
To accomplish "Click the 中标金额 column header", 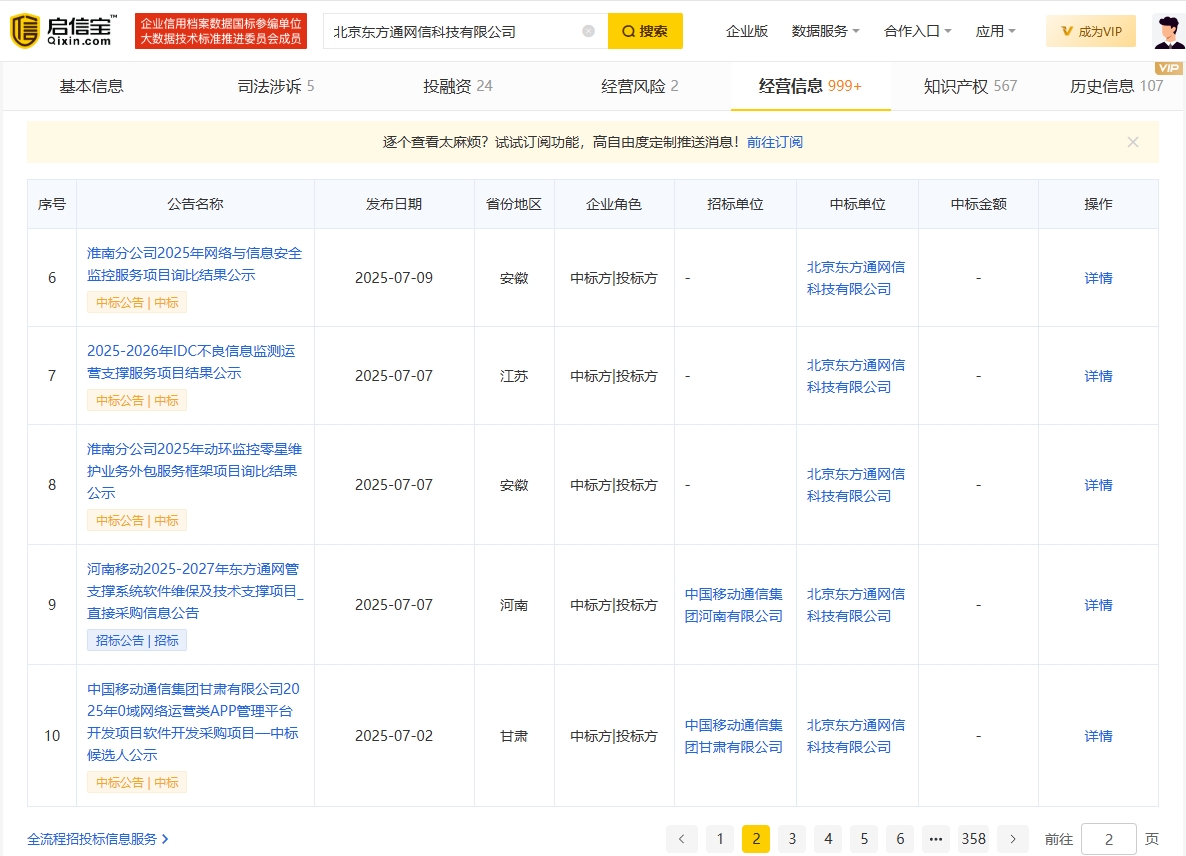I will (x=979, y=204).
